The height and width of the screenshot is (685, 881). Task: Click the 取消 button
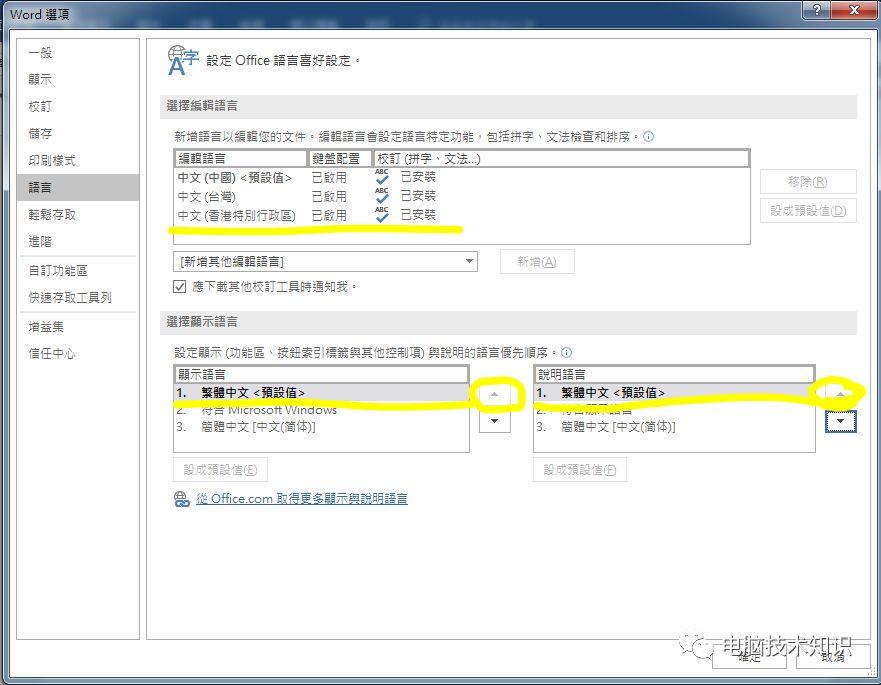[833, 656]
